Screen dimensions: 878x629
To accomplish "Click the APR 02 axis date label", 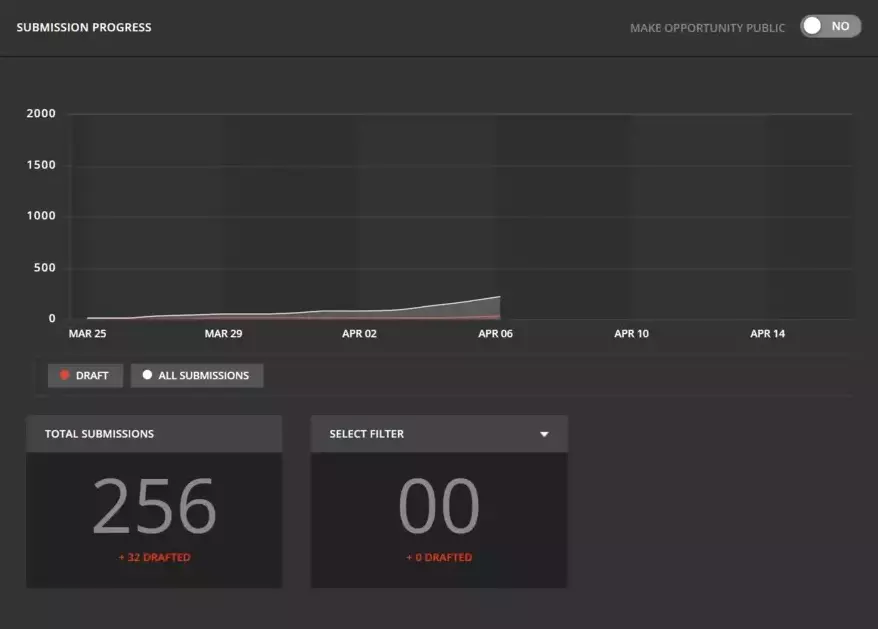I will tap(359, 334).
